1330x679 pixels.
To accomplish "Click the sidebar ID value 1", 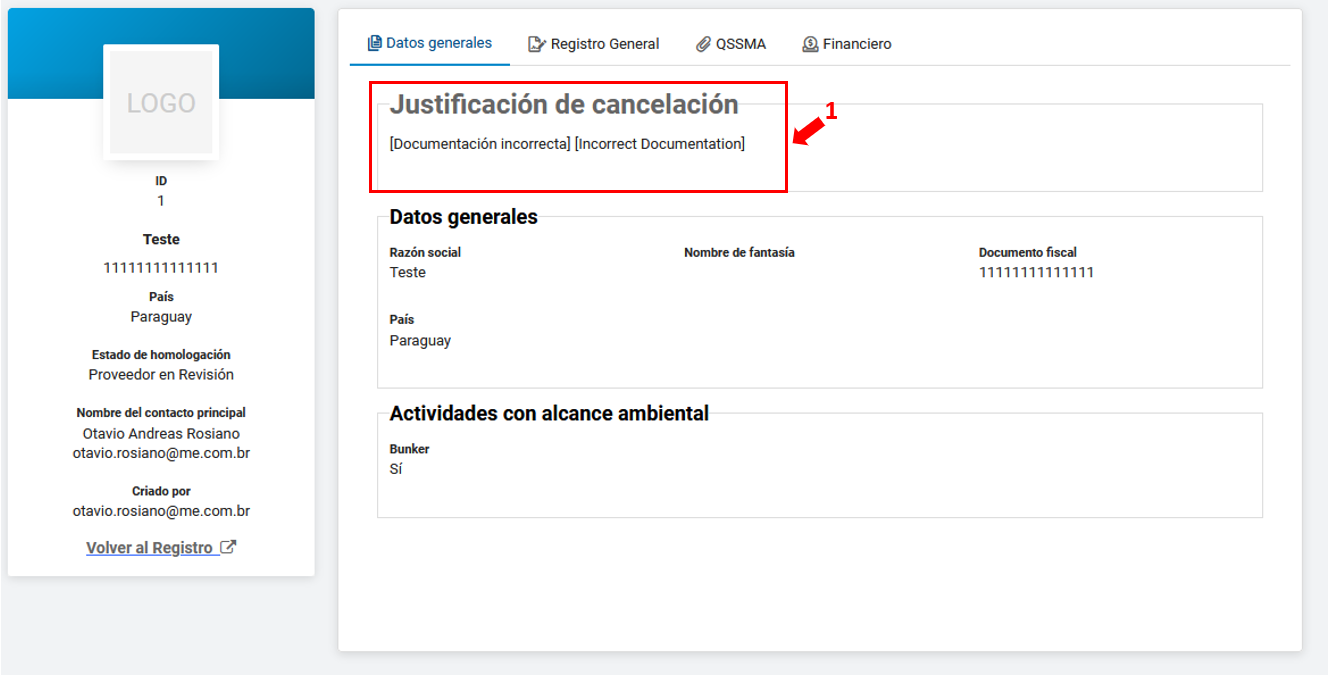I will 161,201.
